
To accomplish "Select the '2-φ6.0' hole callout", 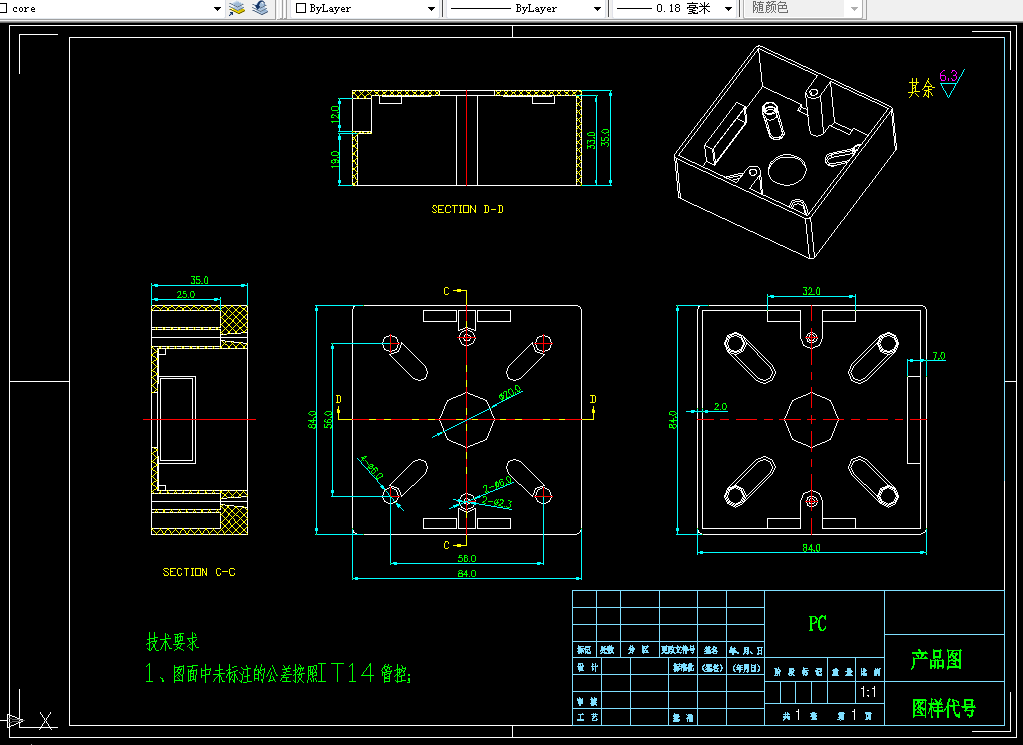I will (x=498, y=485).
